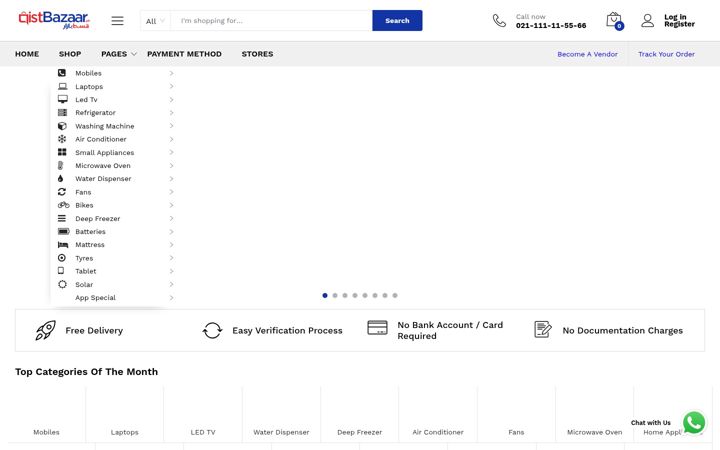The image size is (720, 450).
Task: Click the Batteries category icon
Action: click(63, 231)
